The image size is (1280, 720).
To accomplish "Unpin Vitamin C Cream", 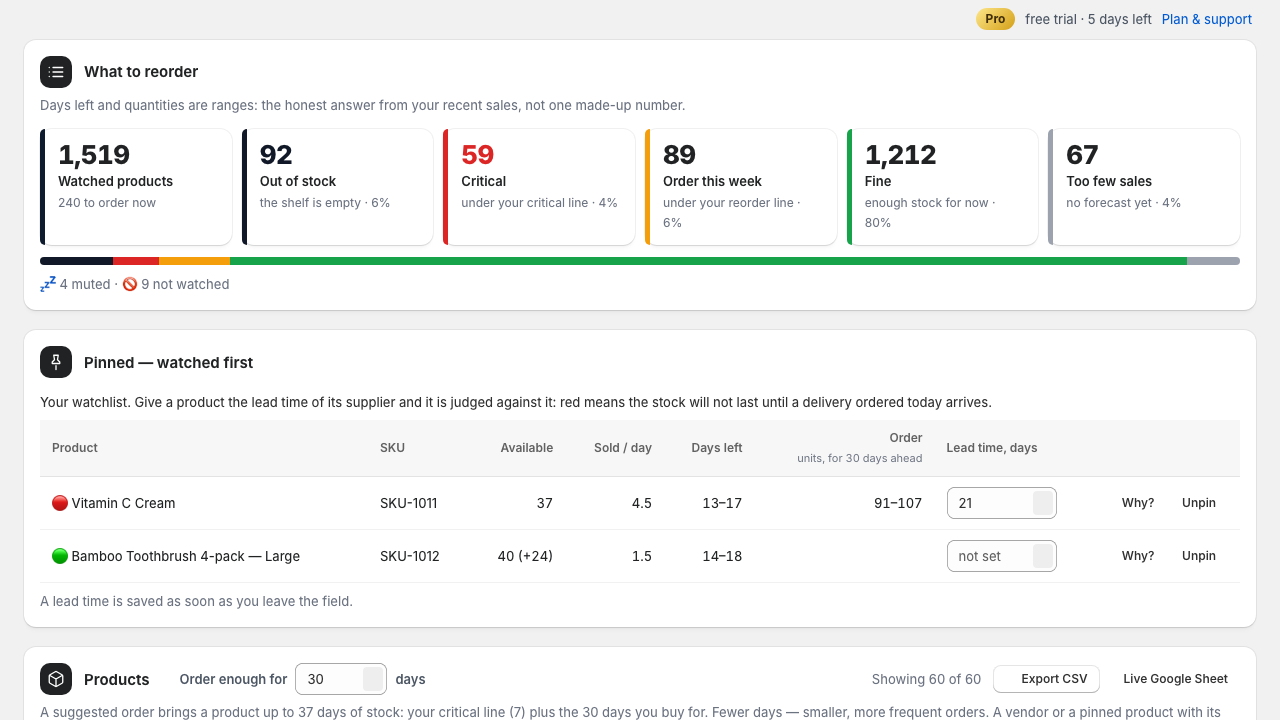I will [1199, 503].
